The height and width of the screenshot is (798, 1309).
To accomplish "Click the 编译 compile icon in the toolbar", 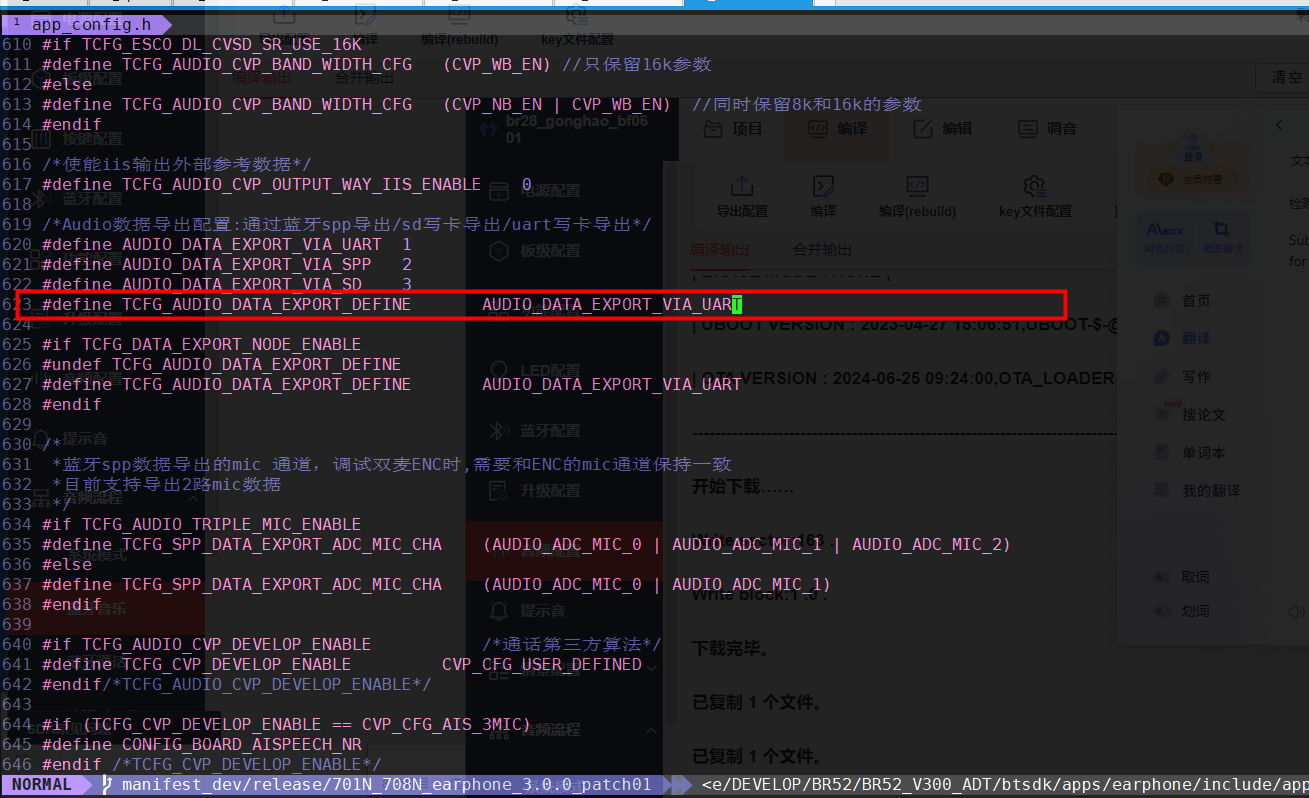I will [823, 186].
